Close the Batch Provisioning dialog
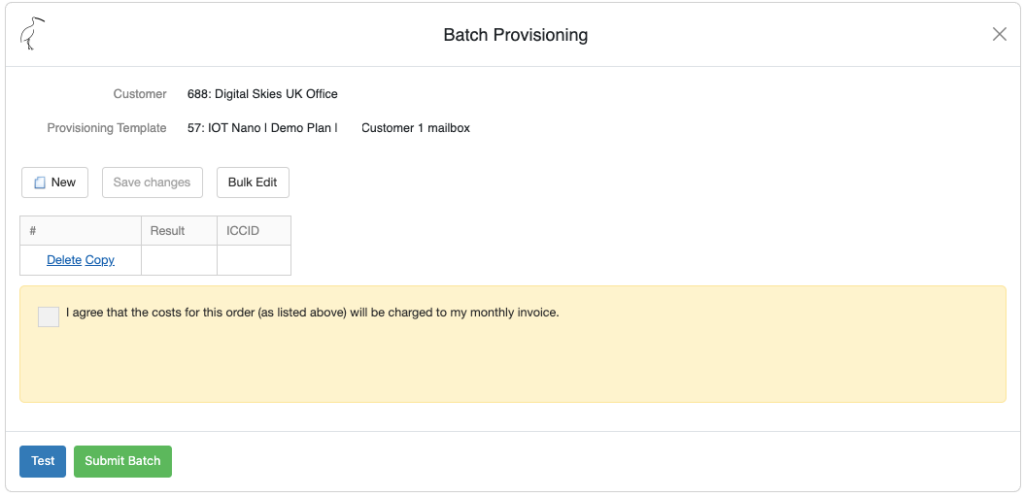1024x497 pixels. 999,34
